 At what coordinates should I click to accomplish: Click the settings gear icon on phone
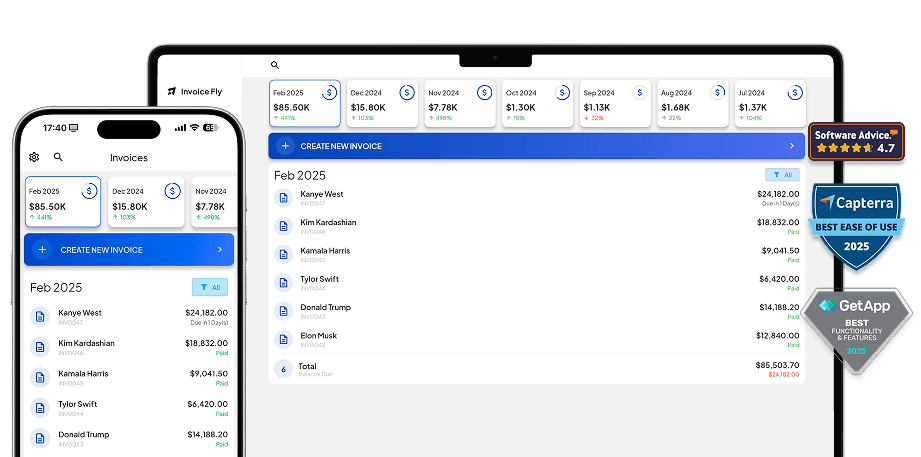34,157
